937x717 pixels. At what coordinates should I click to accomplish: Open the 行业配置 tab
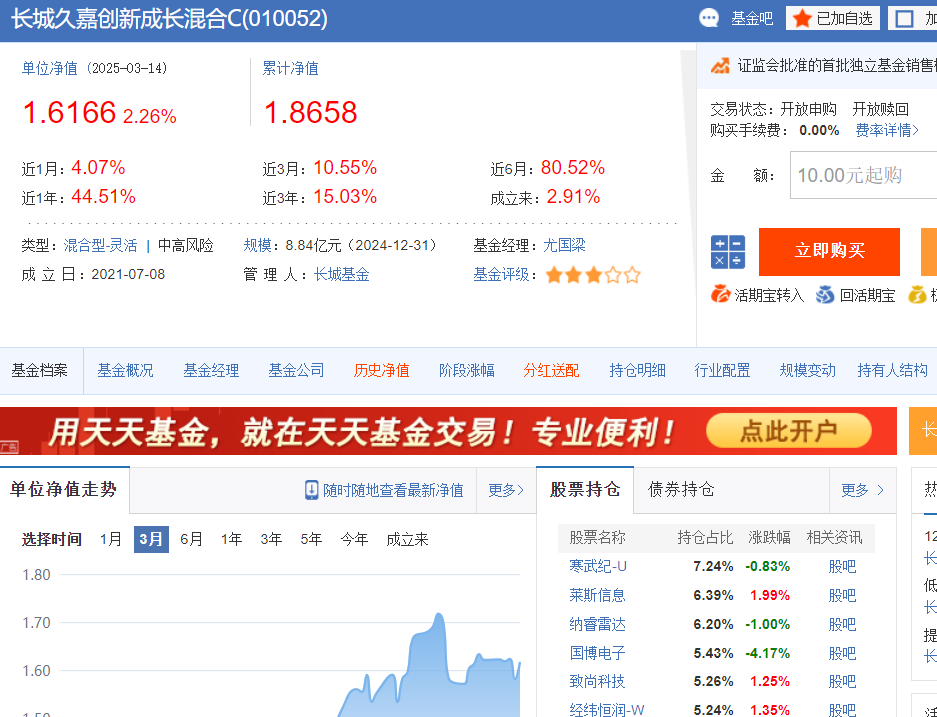[x=722, y=370]
